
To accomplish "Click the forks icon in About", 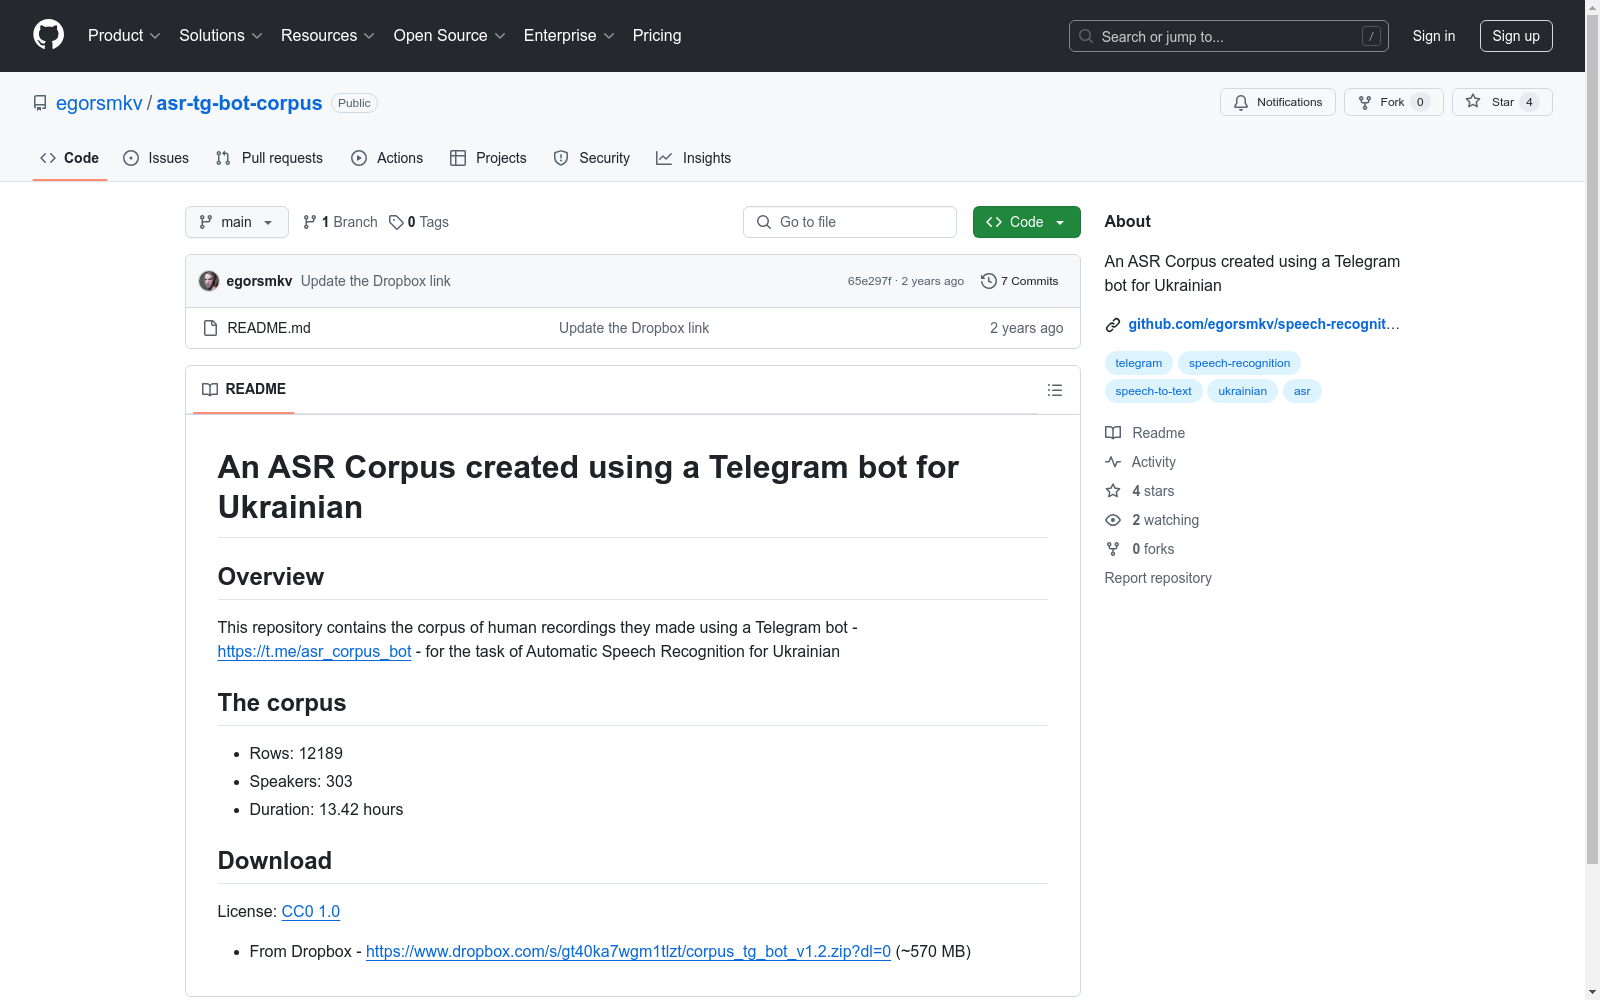I will [1113, 549].
